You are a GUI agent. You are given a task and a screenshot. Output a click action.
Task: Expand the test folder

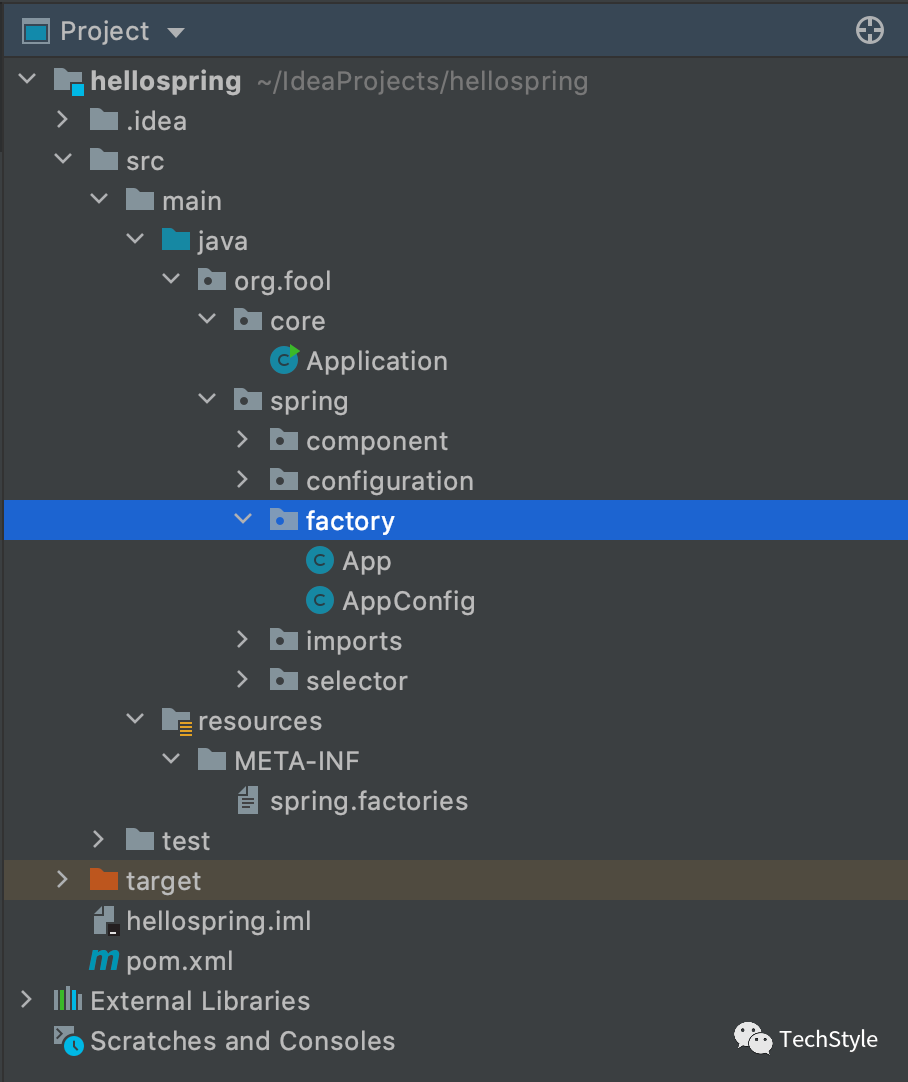(x=99, y=840)
